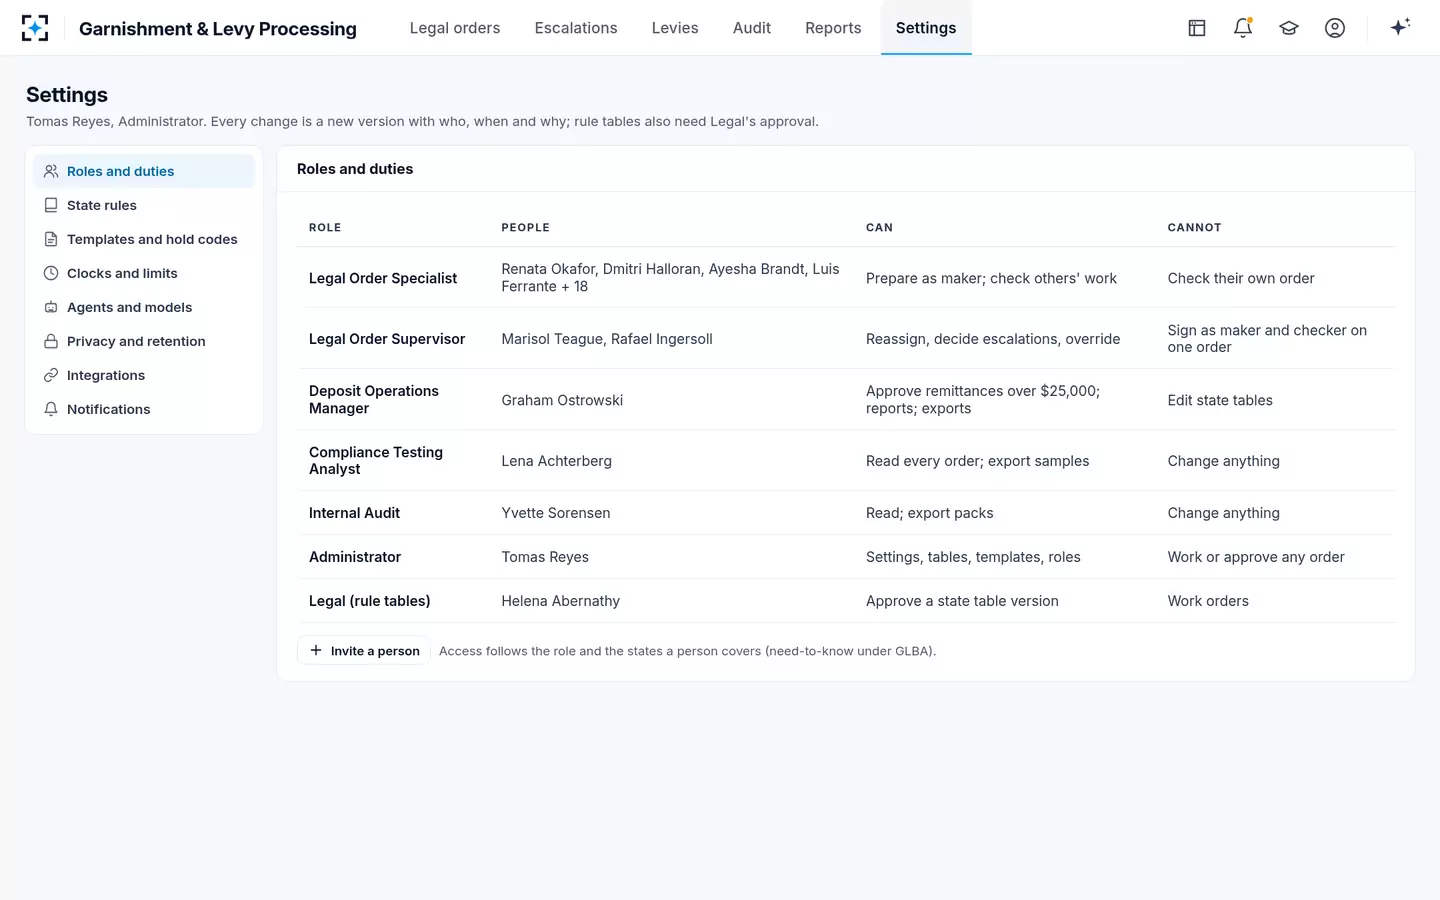Select the Internal Audit role row
Viewport: 1440px width, 900px height.
coord(846,513)
